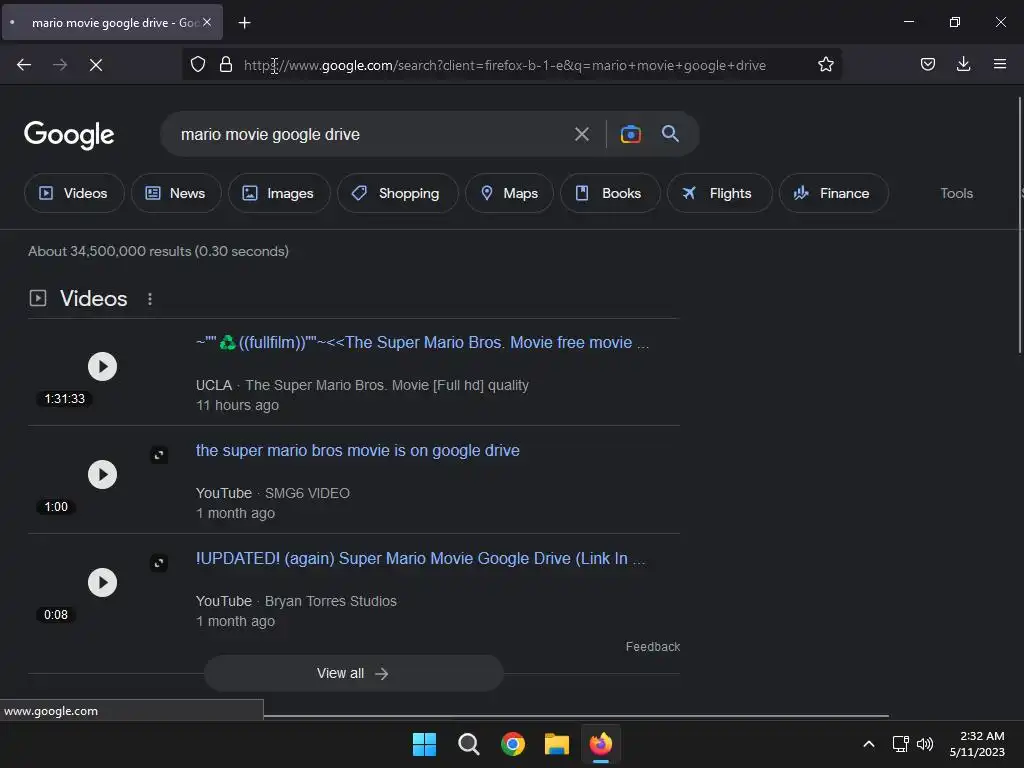Open network status in the system tray
1024x768 pixels.
pyautogui.click(x=901, y=744)
